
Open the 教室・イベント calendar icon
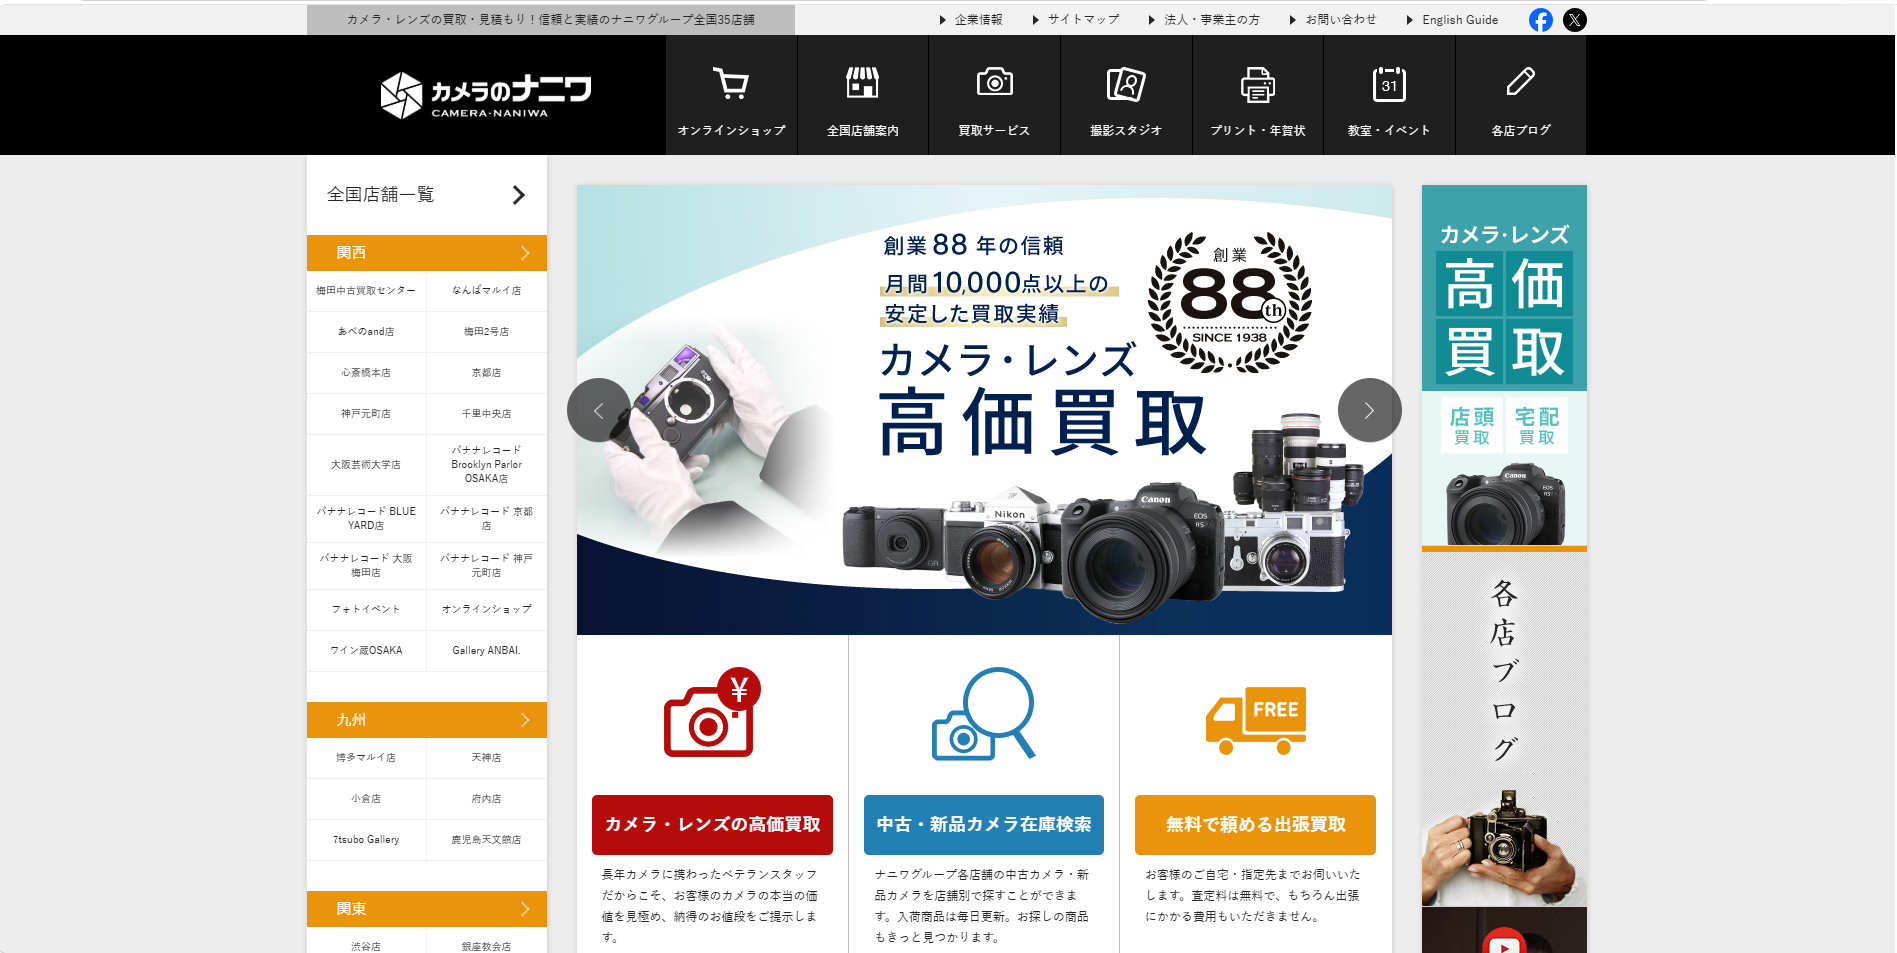(1389, 84)
